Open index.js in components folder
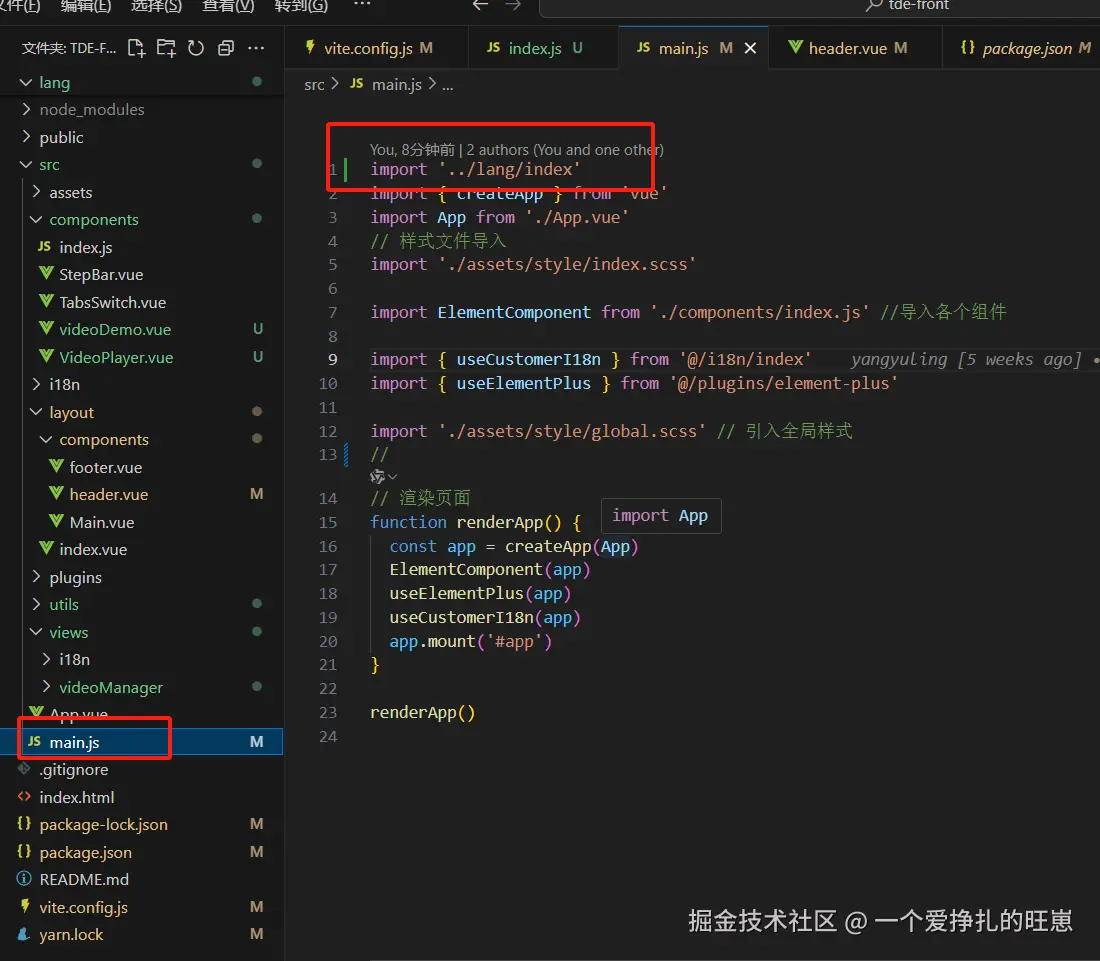This screenshot has width=1100, height=961. click(142, 248)
